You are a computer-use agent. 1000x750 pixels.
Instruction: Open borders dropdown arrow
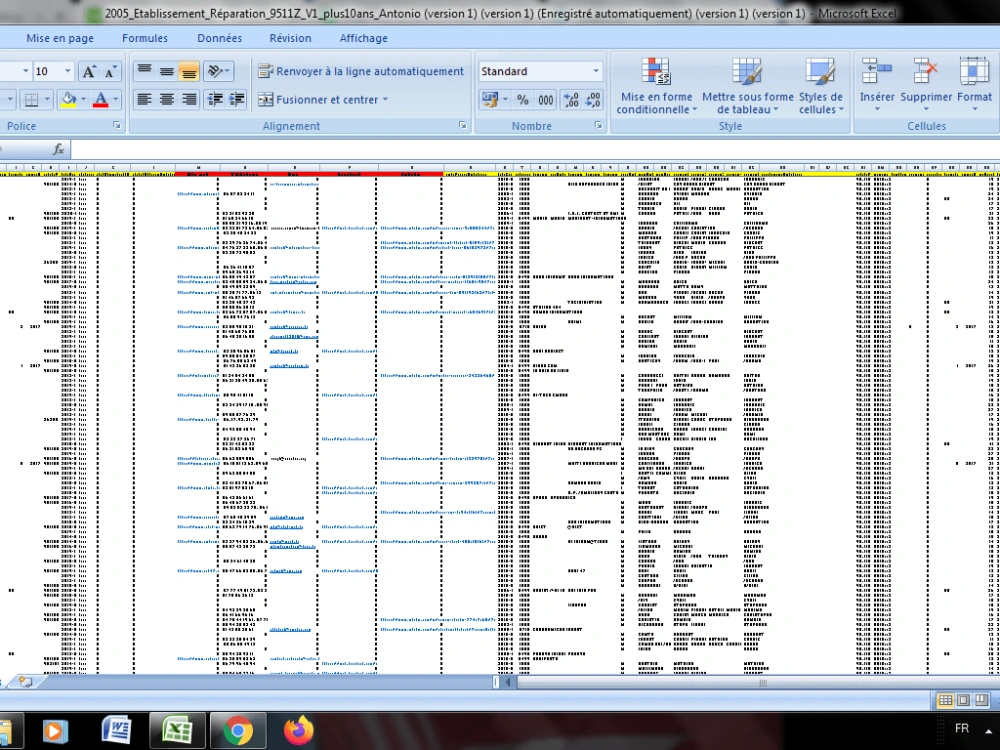(47, 99)
